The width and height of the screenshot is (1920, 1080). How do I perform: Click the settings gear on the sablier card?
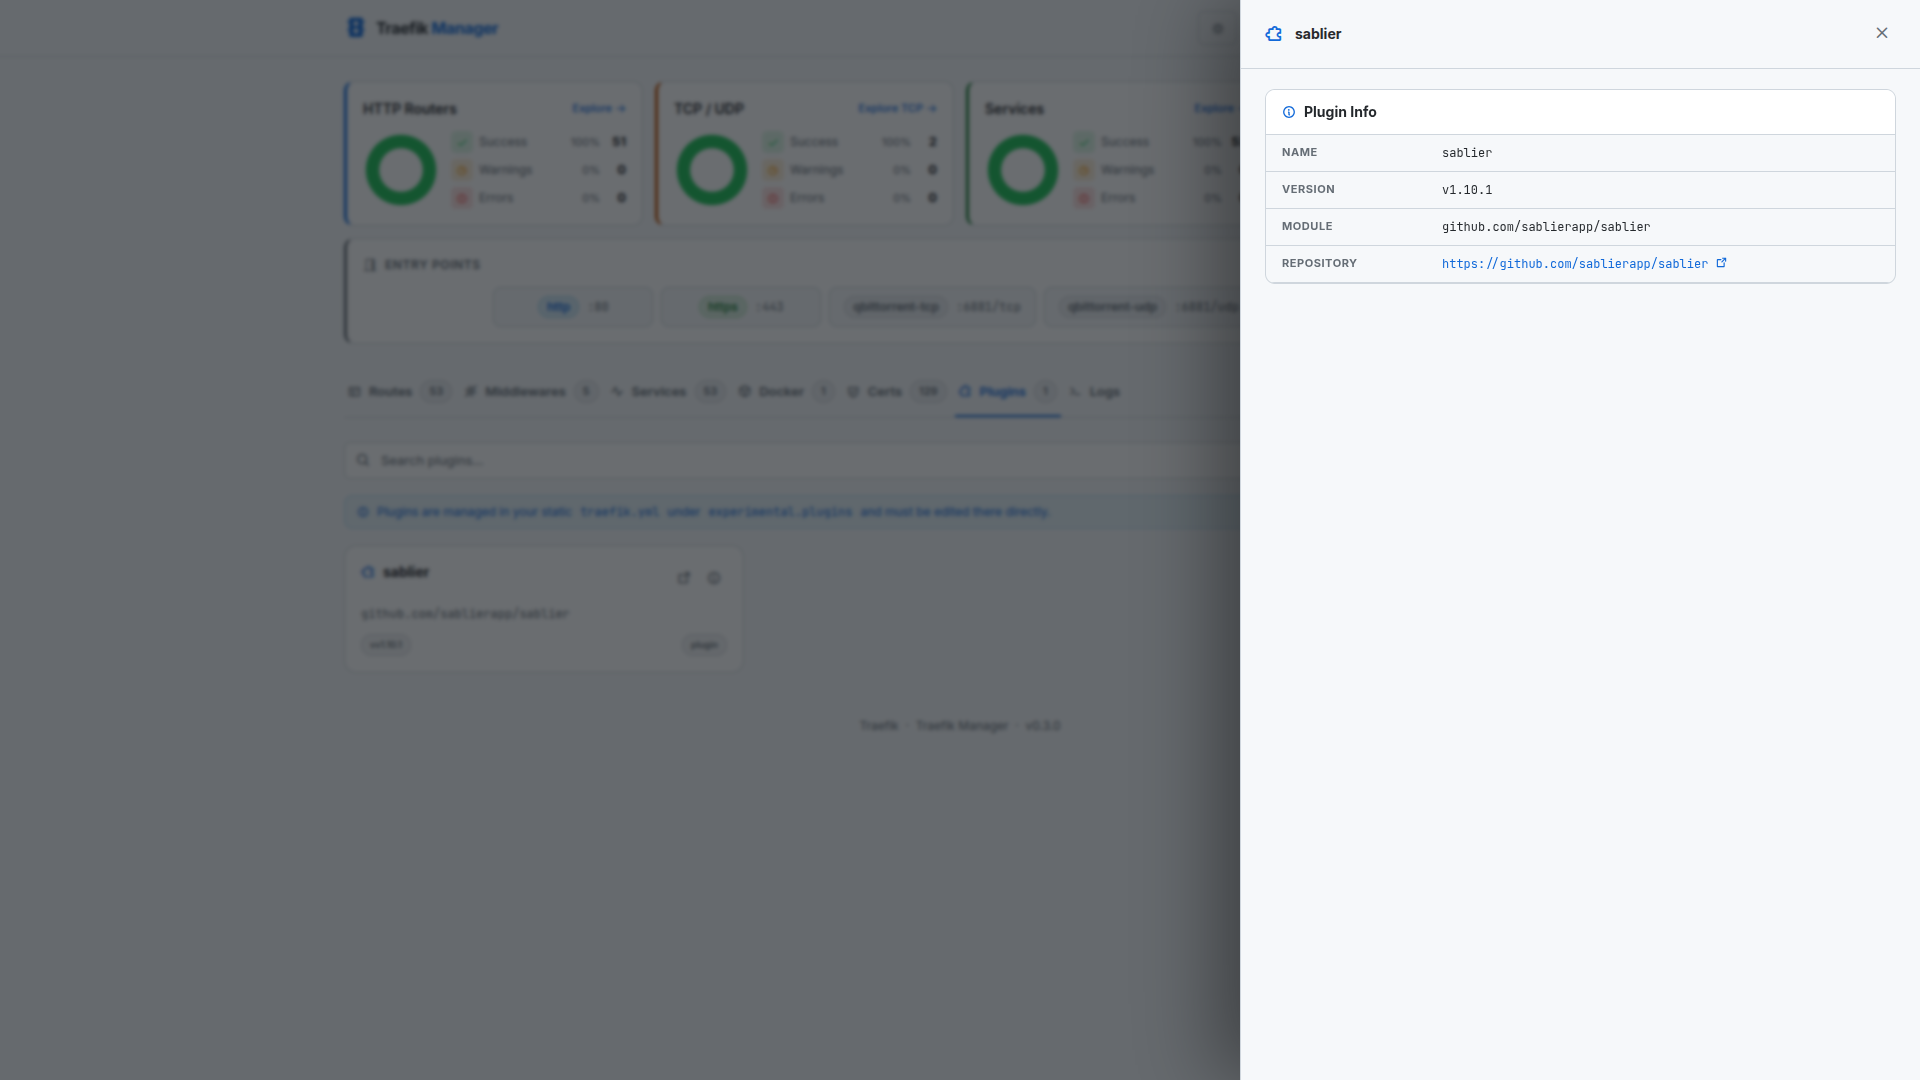tap(714, 577)
